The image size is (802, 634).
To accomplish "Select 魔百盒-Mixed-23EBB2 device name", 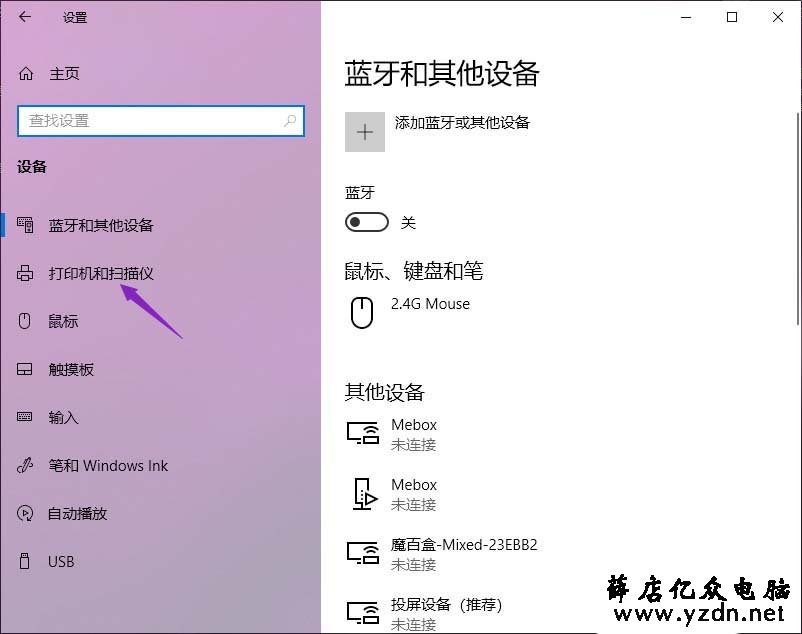I will (x=464, y=545).
